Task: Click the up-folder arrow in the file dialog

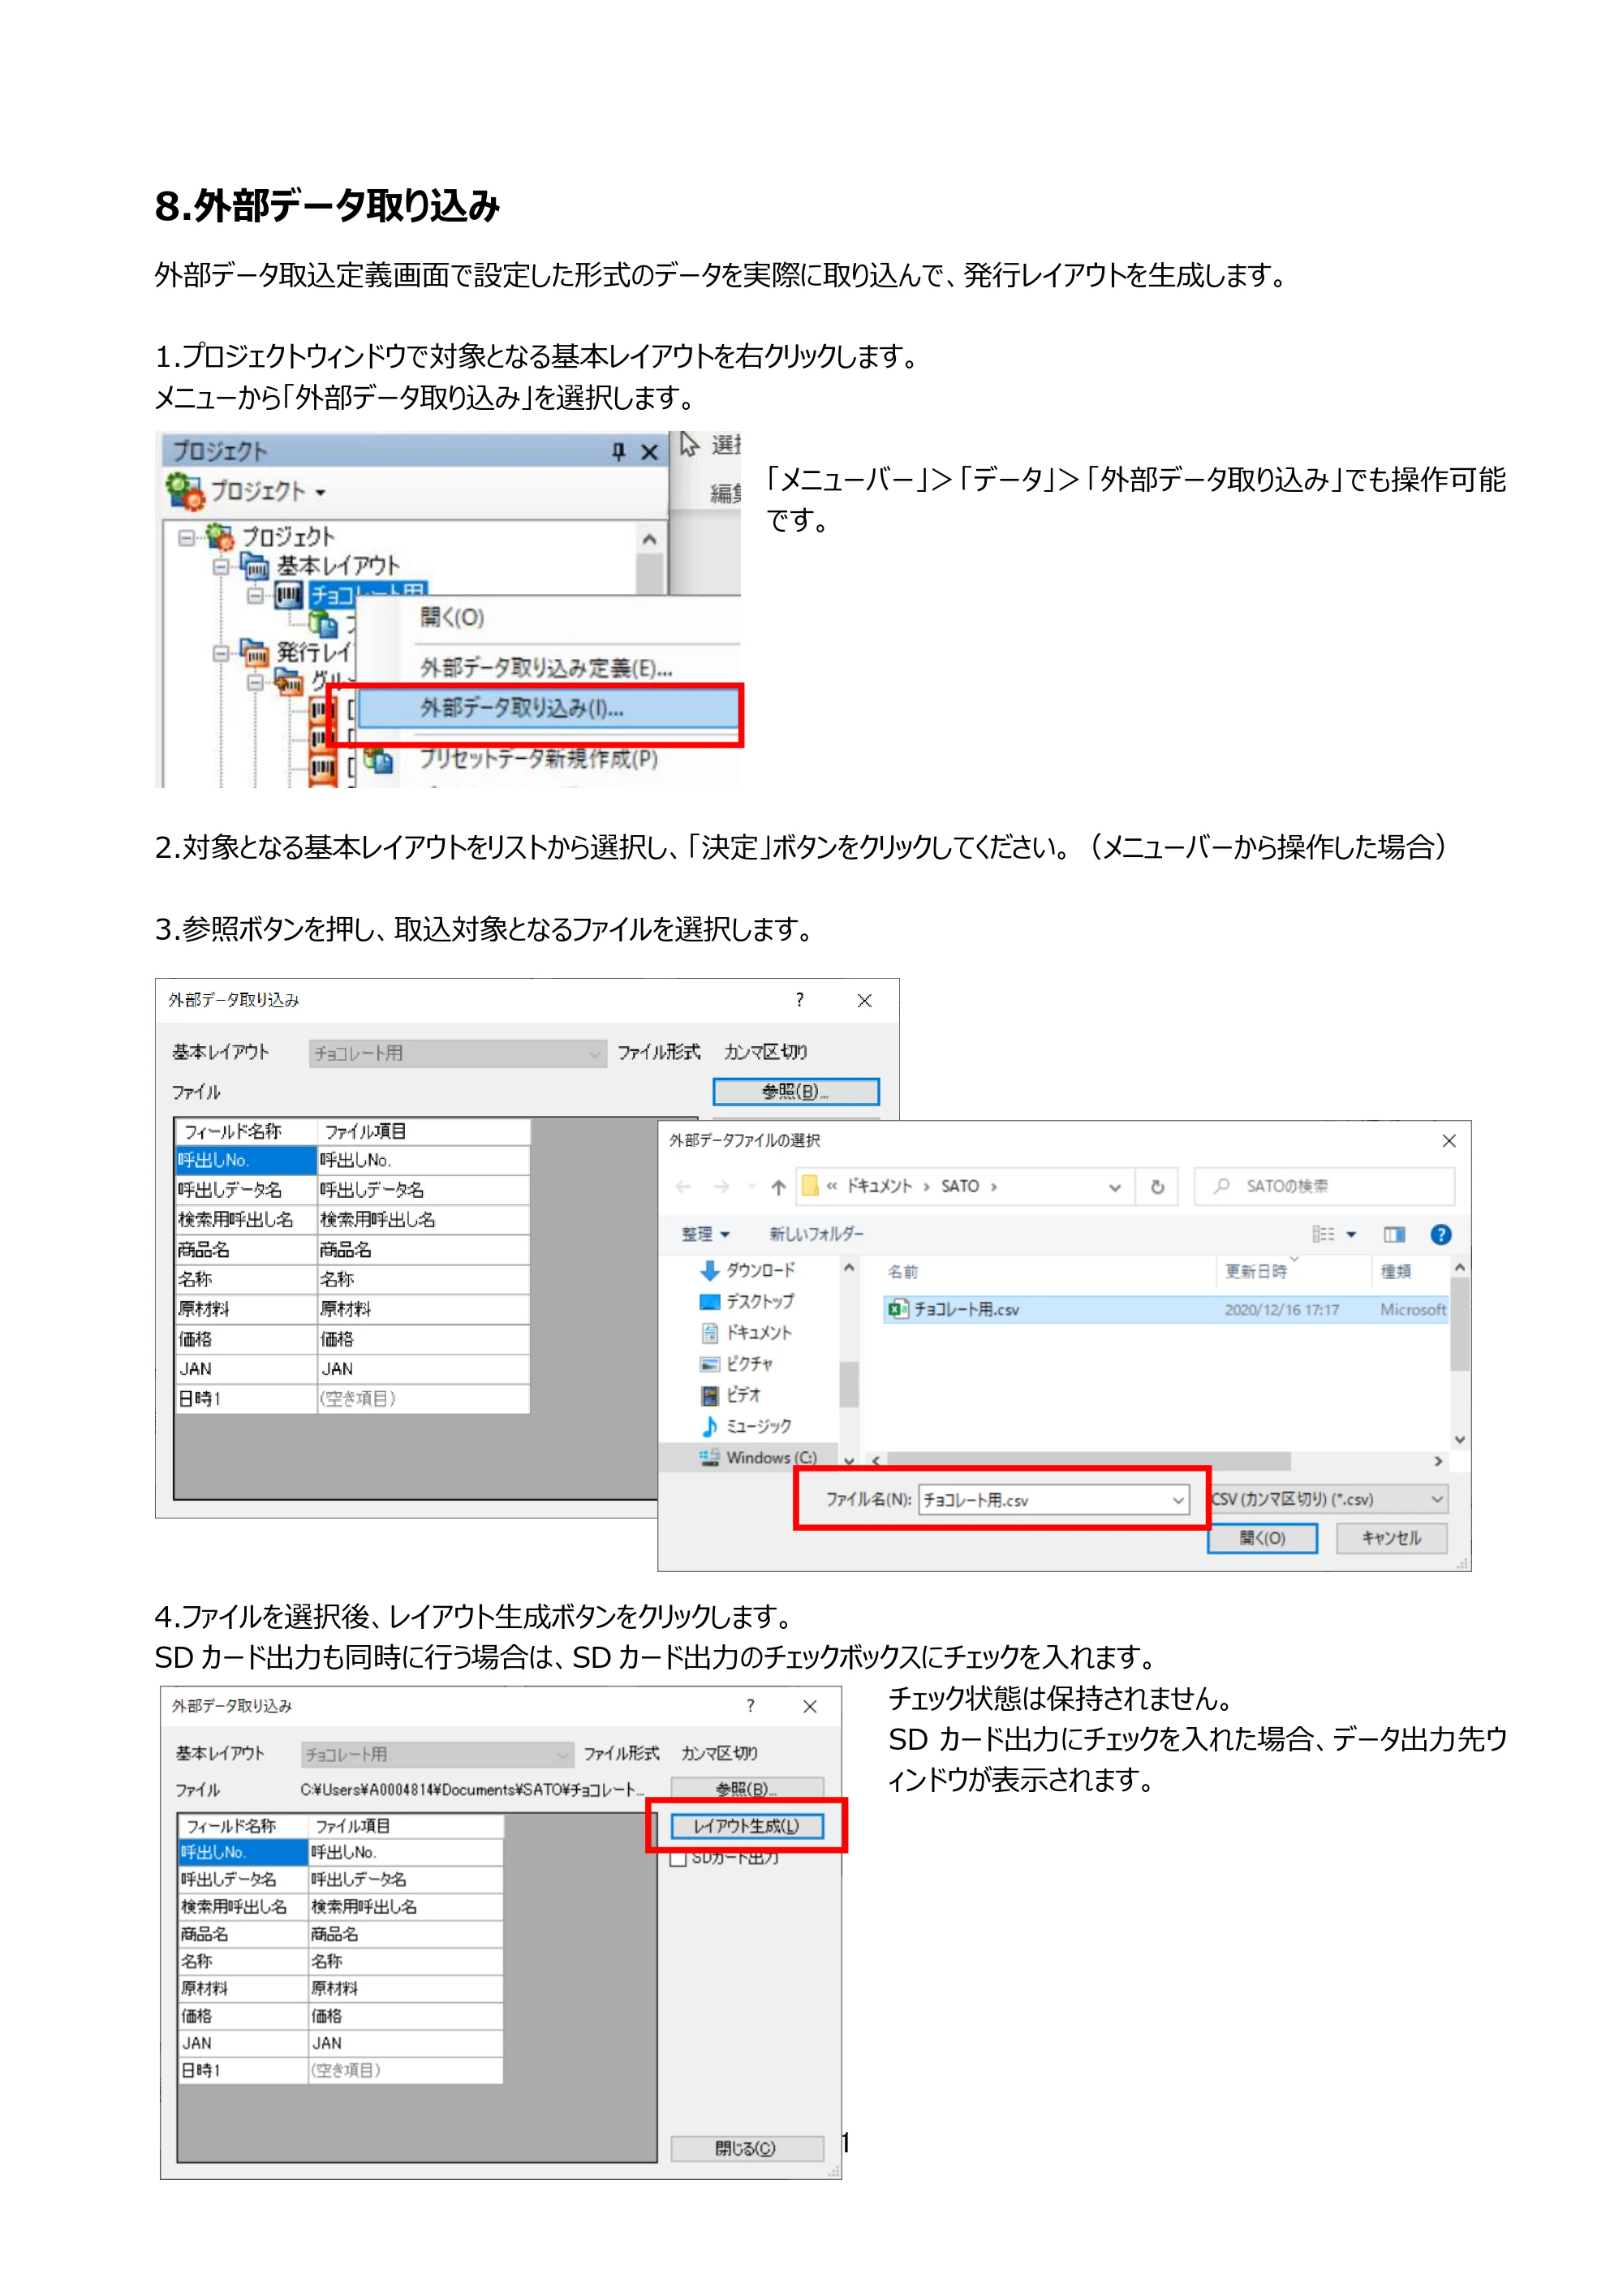Action: coord(778,1187)
